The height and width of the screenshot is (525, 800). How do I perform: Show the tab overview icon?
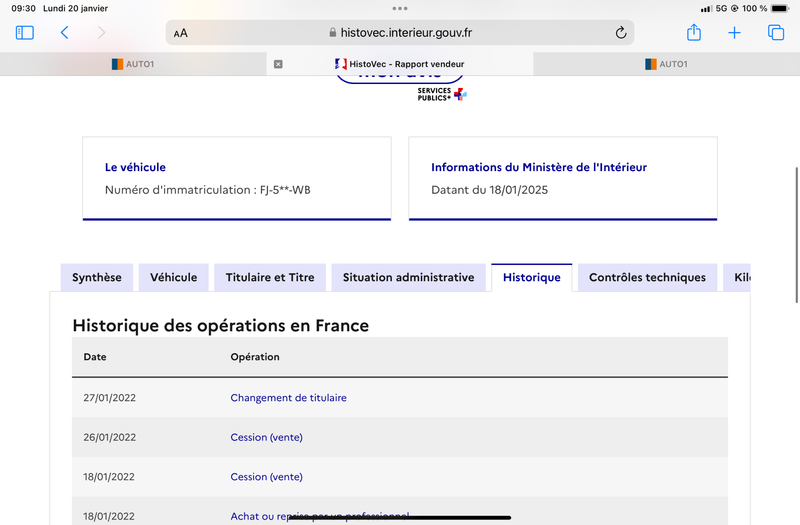(x=776, y=33)
